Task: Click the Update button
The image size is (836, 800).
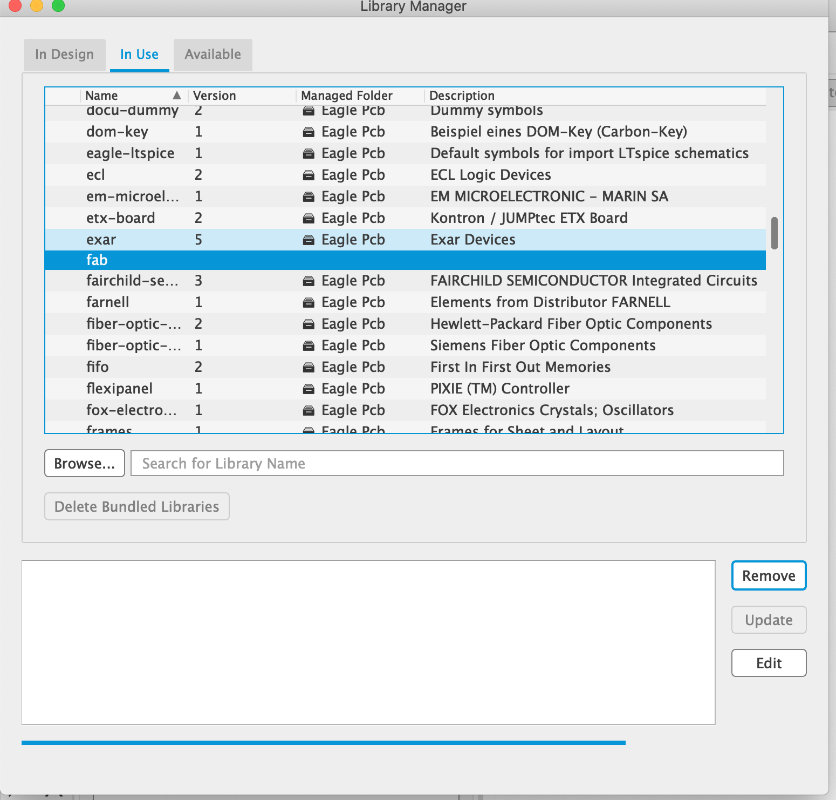Action: click(x=768, y=620)
